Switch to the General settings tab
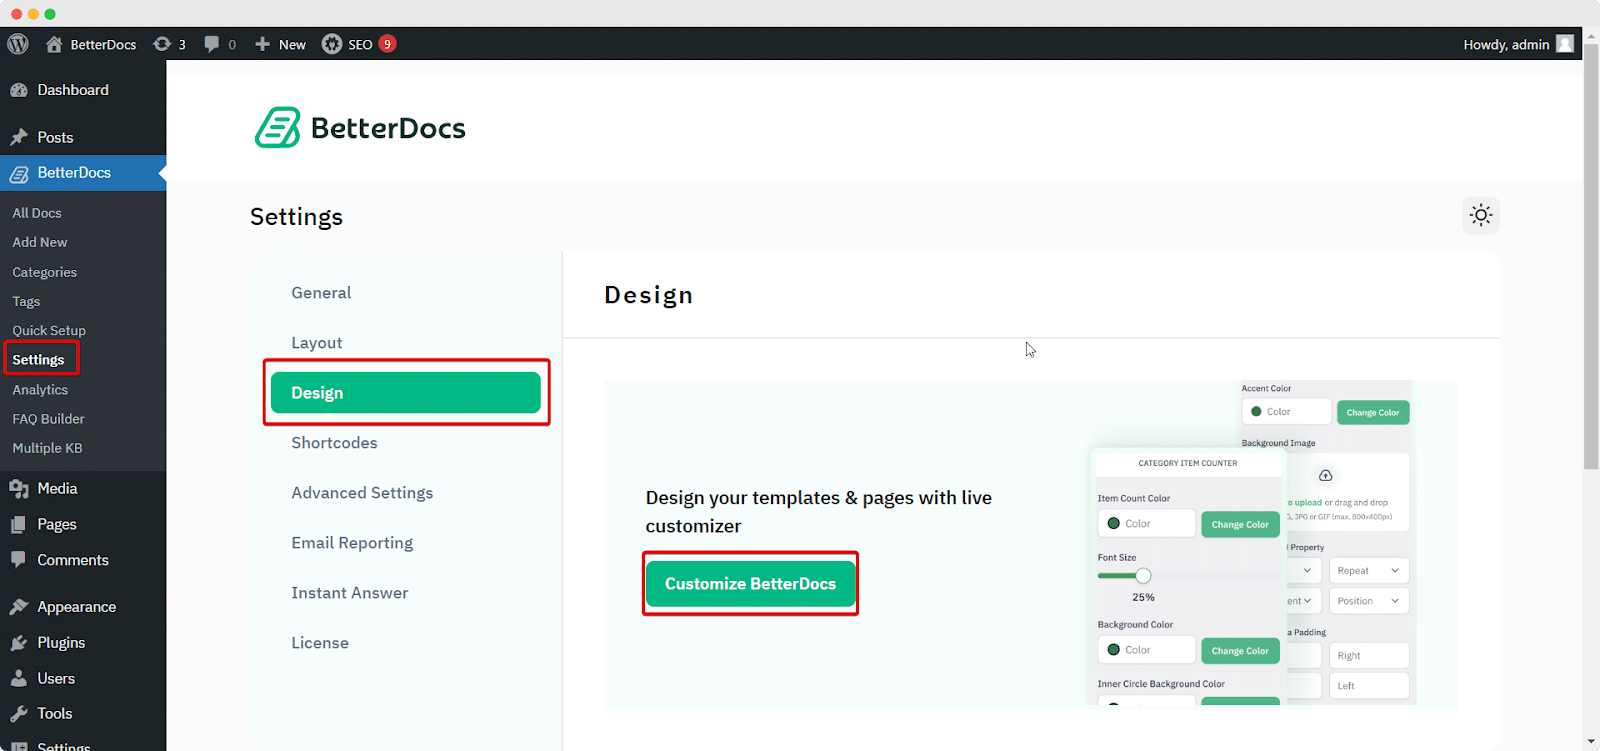This screenshot has height=751, width=1600. [x=321, y=293]
